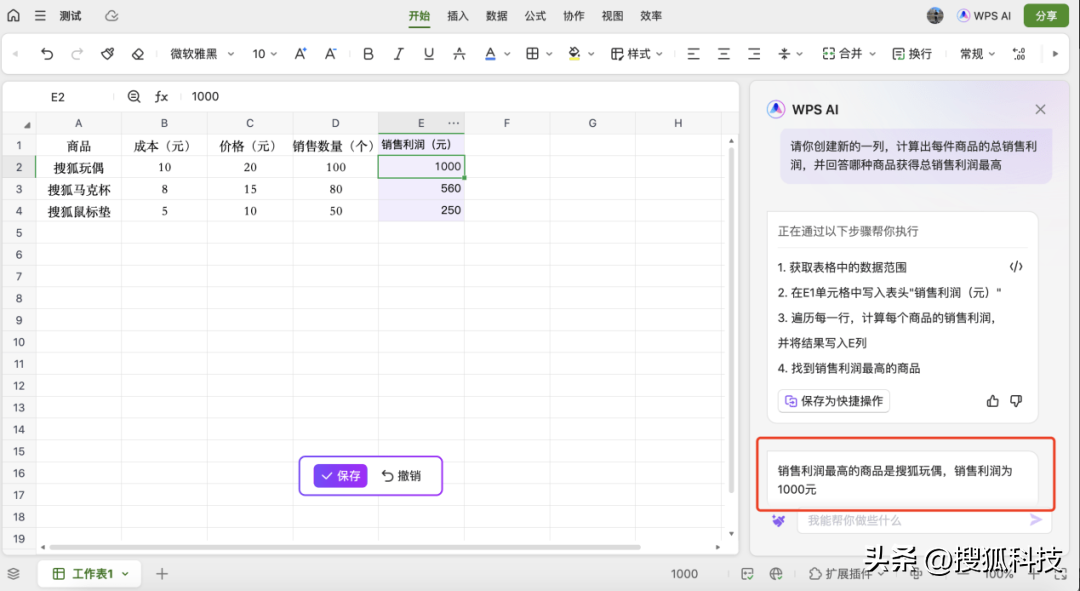Give thumbs up to AI response
This screenshot has height=591, width=1080.
[x=993, y=401]
